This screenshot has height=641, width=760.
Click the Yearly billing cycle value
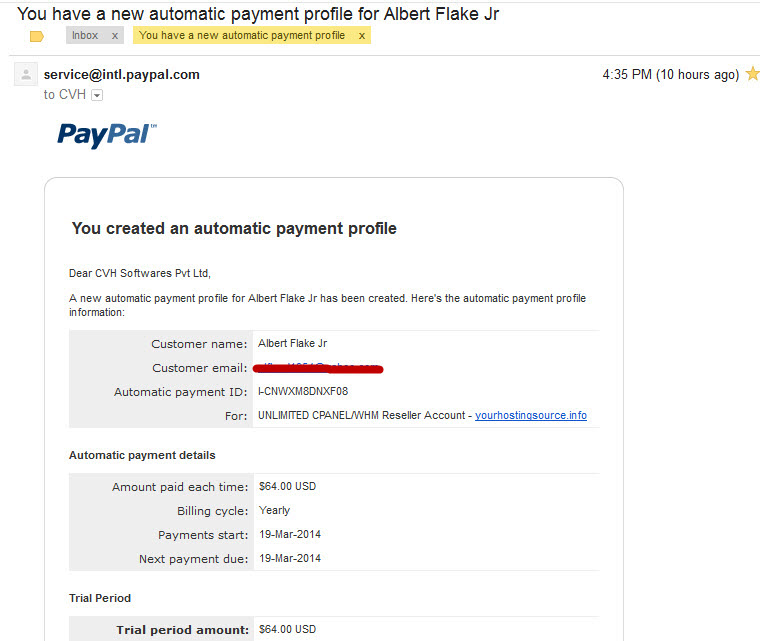click(x=274, y=511)
